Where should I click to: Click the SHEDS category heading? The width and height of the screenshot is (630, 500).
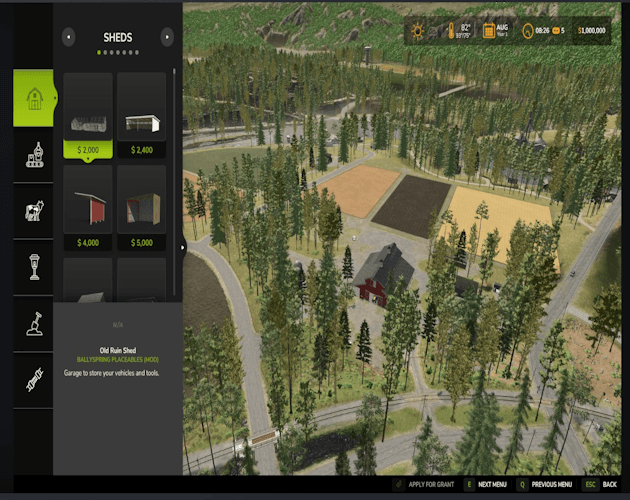pyautogui.click(x=118, y=37)
